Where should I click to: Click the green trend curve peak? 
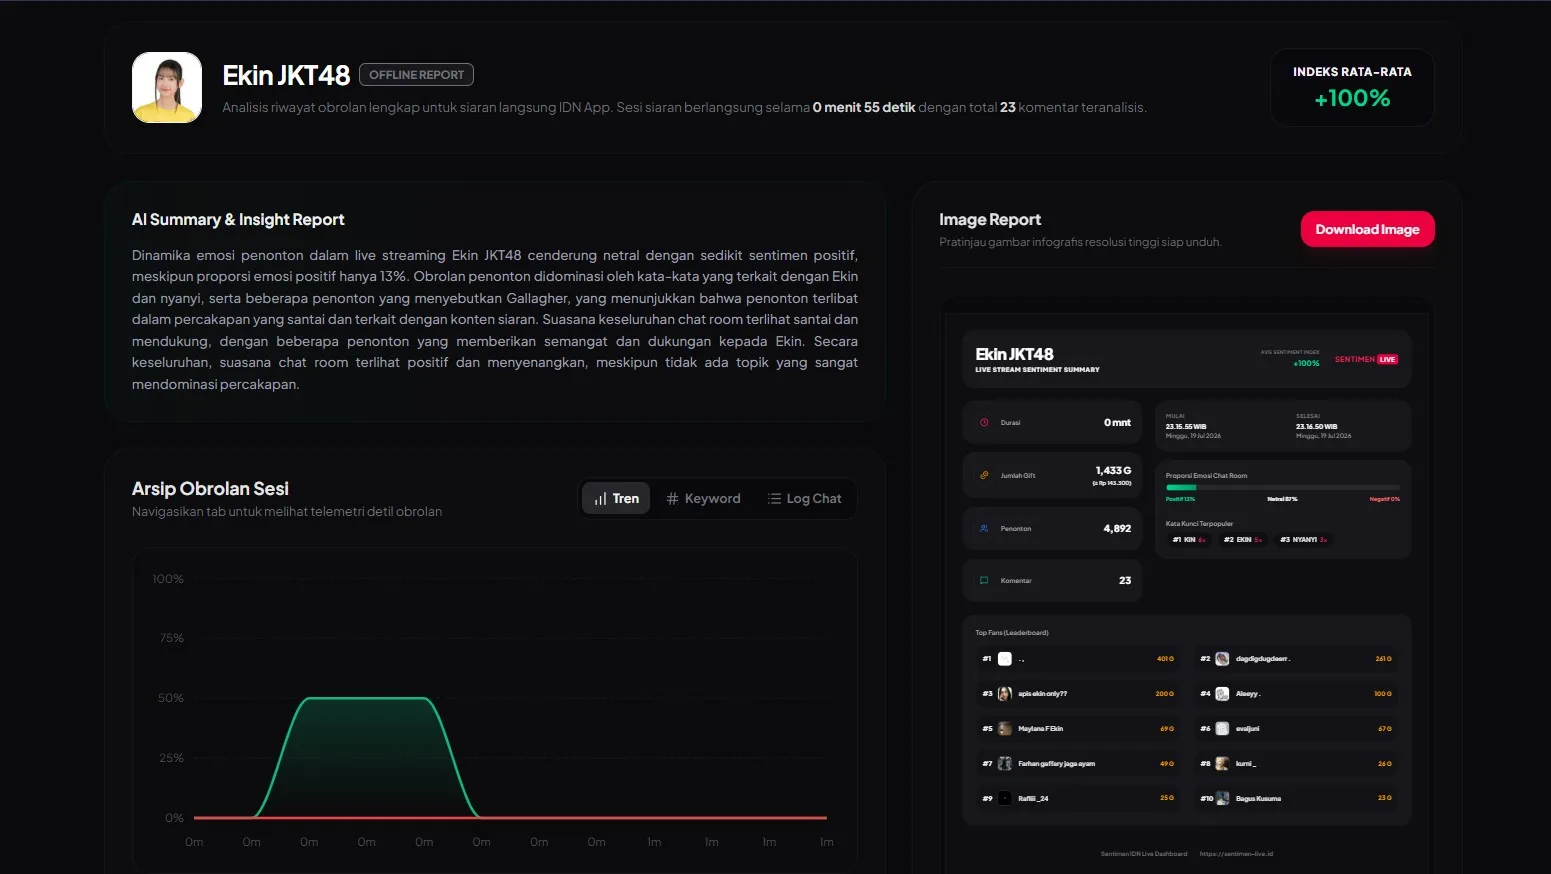coord(366,698)
